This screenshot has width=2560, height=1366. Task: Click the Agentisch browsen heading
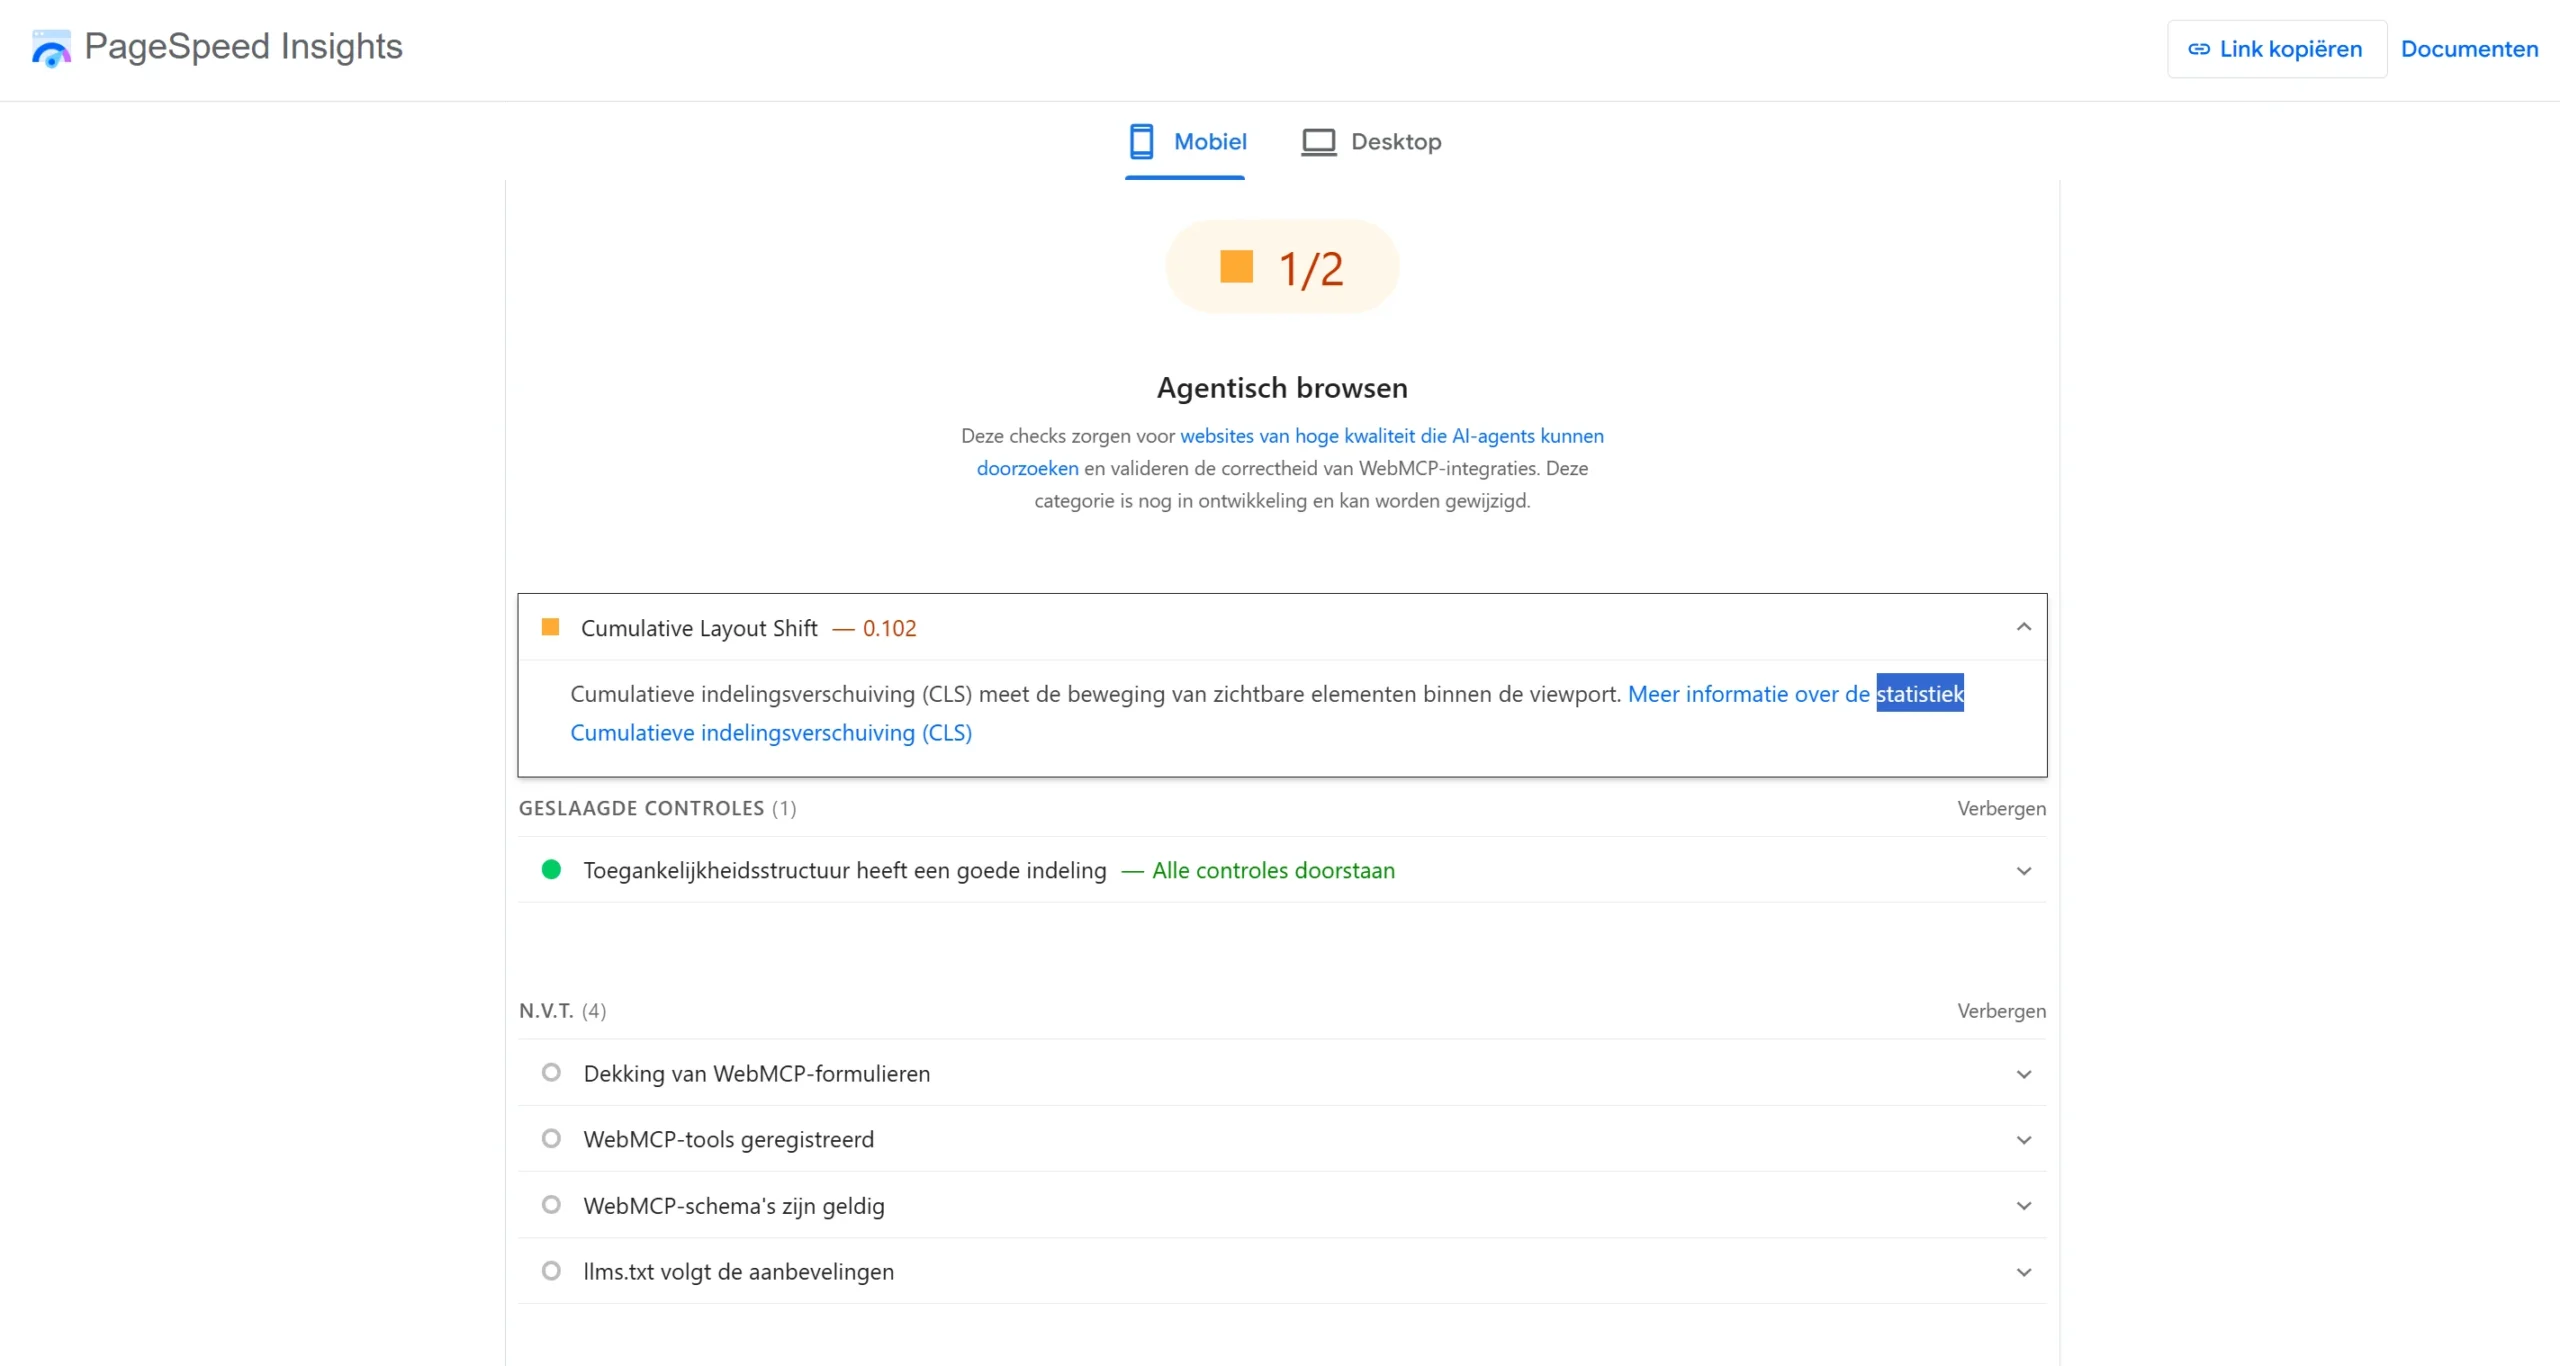click(1282, 387)
